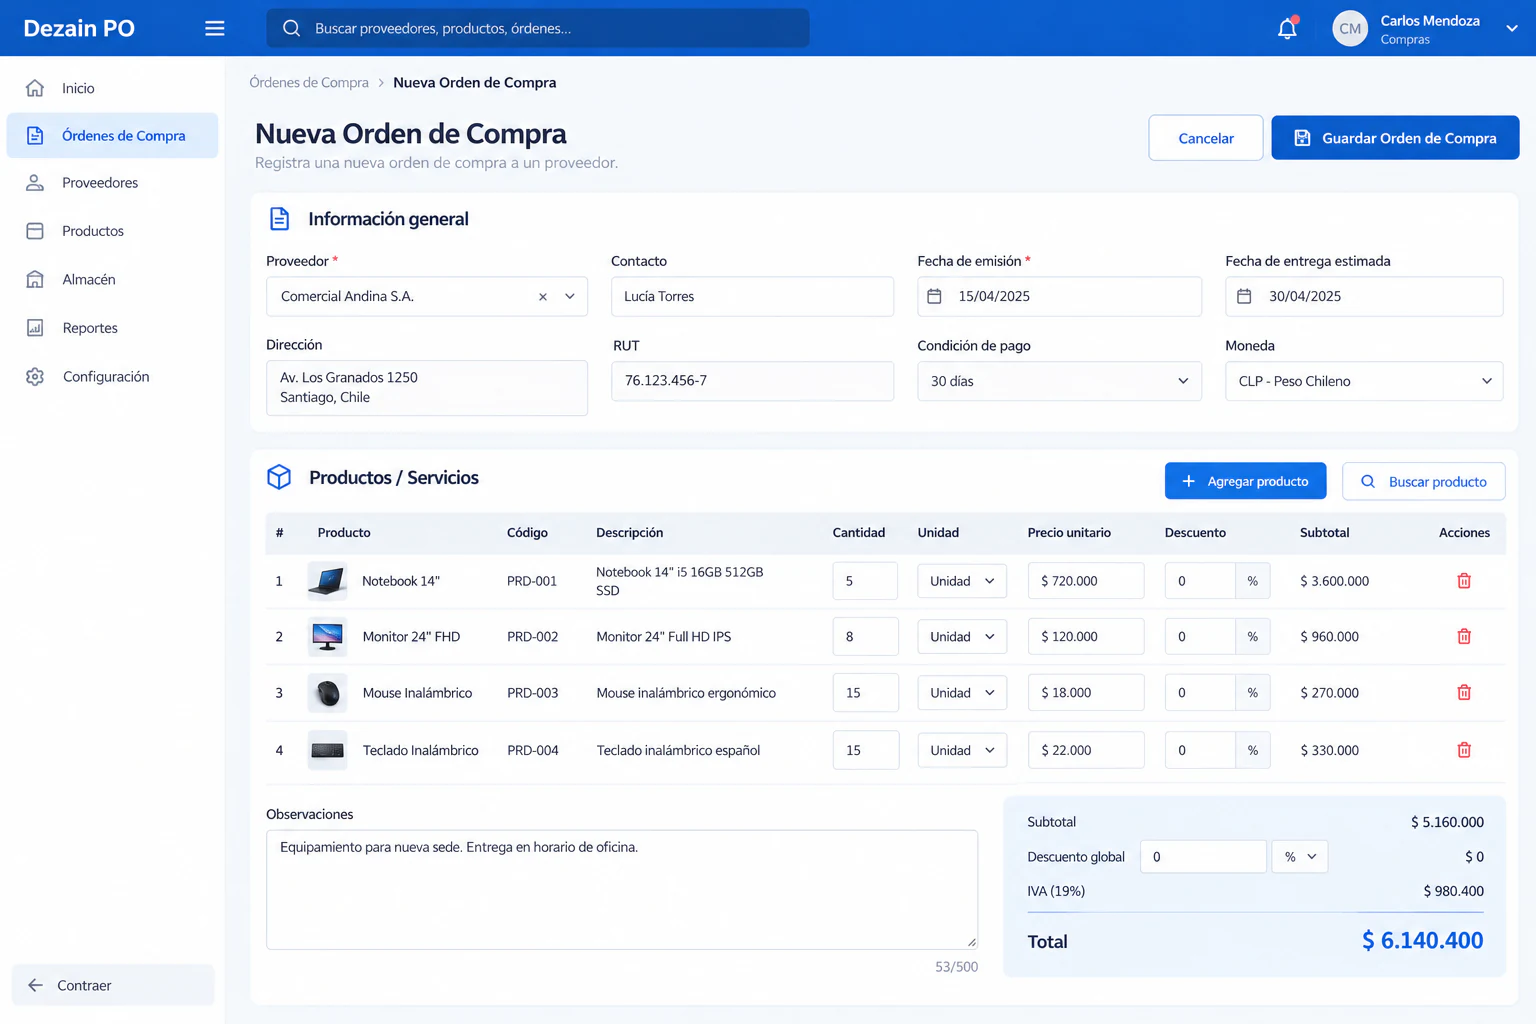The image size is (1536, 1024).
Task: Click the IVA (19%) amount $ 980.400
Action: pos(1453,891)
